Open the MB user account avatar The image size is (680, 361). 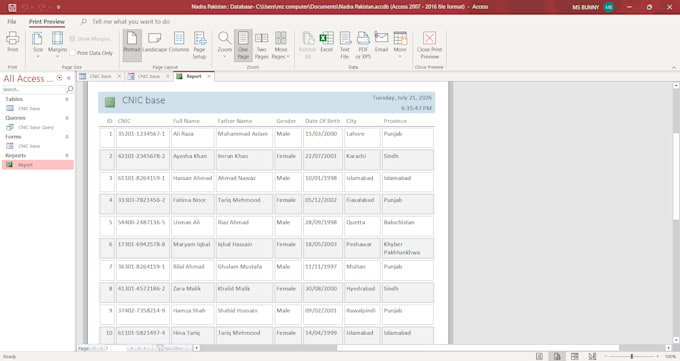tap(609, 7)
